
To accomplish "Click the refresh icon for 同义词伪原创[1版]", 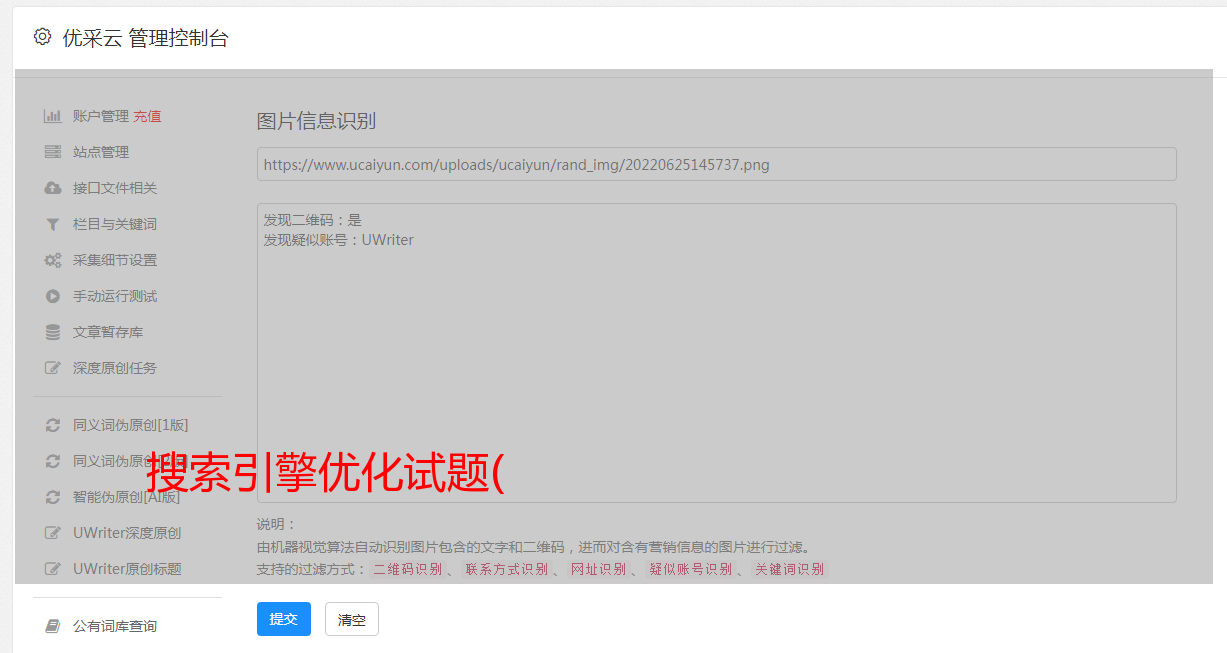I will [x=53, y=425].
